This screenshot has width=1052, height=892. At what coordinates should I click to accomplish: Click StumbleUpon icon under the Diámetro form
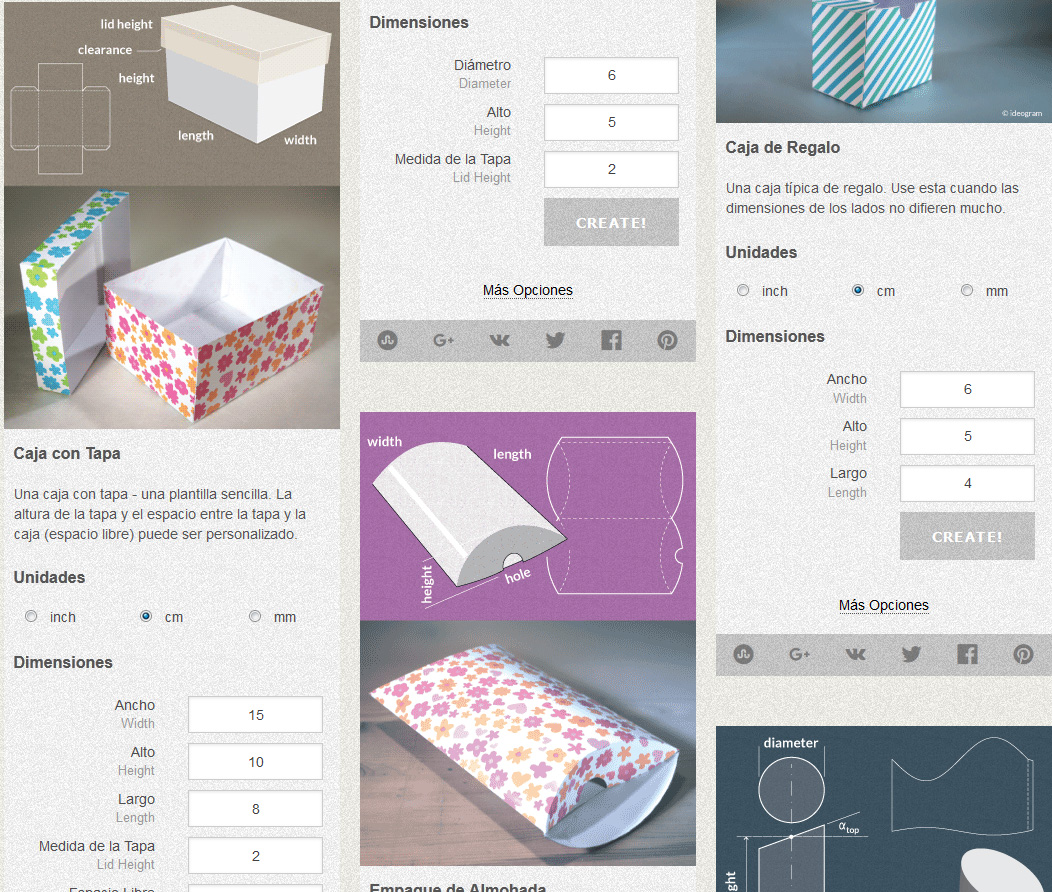388,340
